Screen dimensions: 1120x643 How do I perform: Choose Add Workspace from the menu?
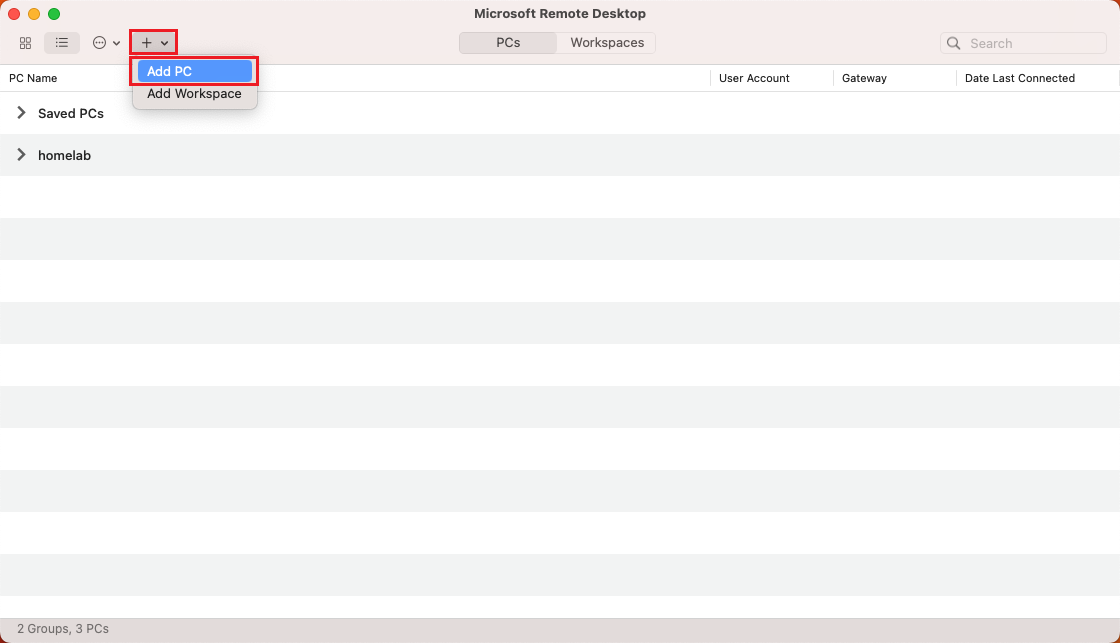[194, 94]
